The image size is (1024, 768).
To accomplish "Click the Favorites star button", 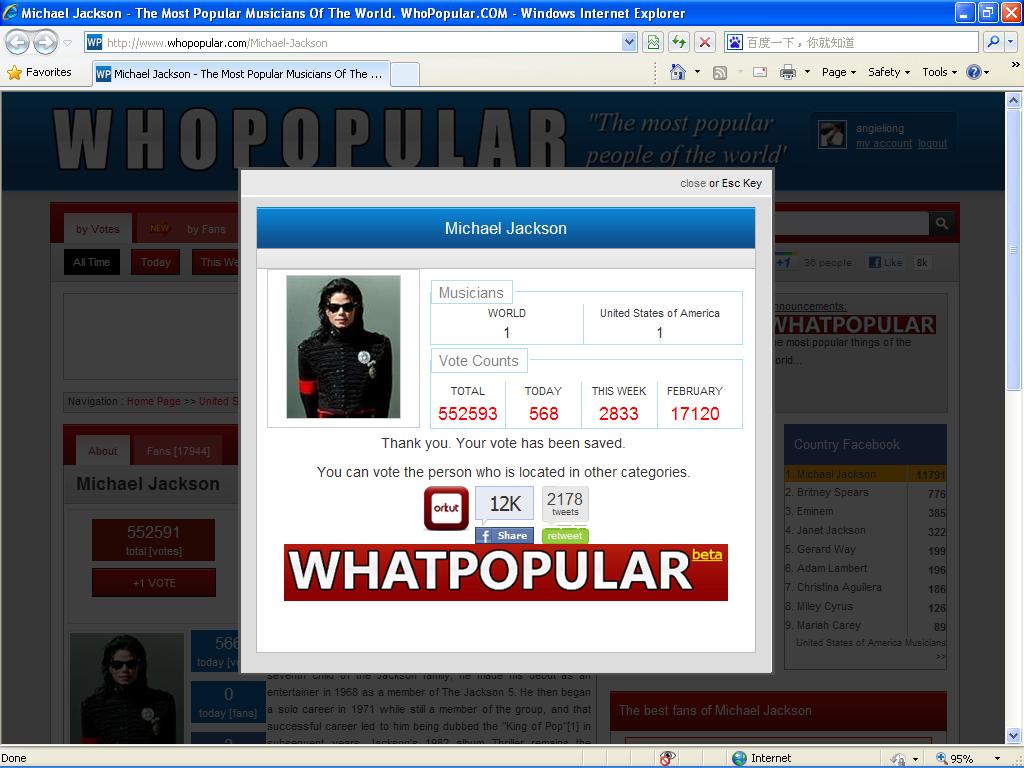I will (x=40, y=72).
